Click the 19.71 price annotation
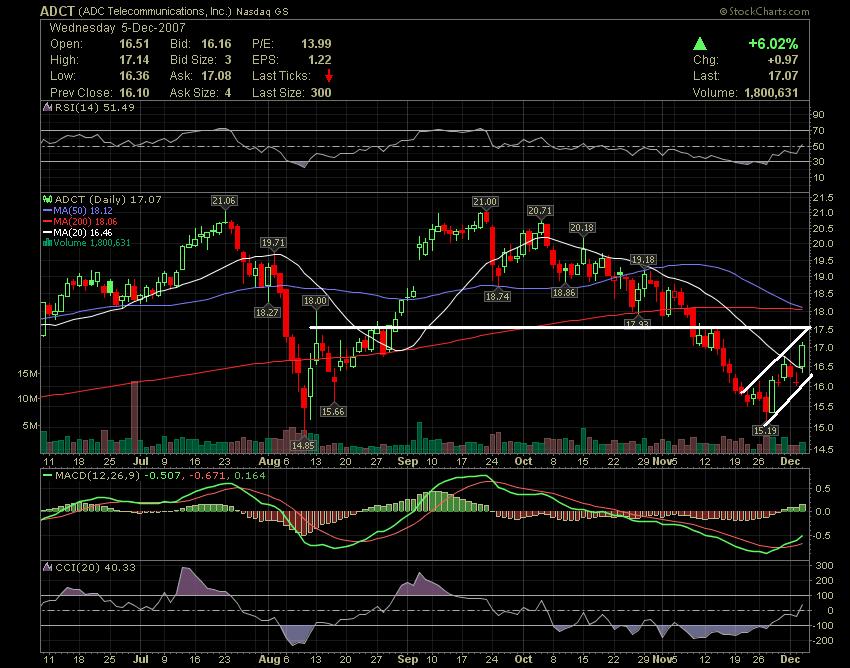This screenshot has height=668, width=850. coord(273,243)
